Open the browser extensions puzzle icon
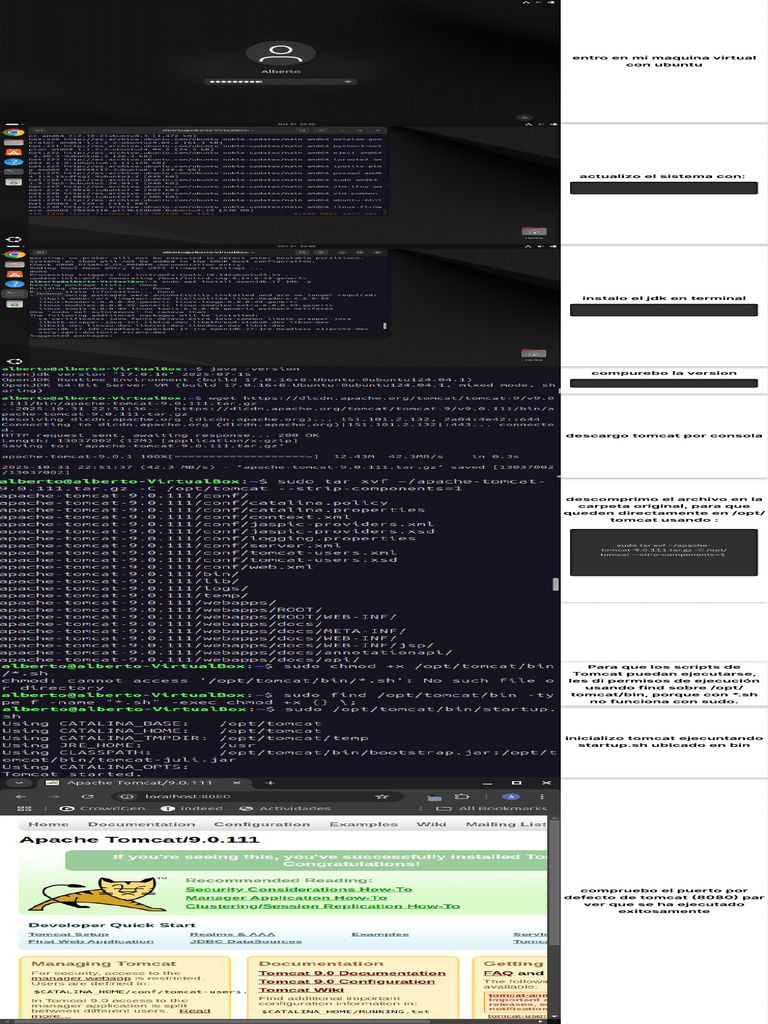The image size is (768, 1024). (462, 797)
